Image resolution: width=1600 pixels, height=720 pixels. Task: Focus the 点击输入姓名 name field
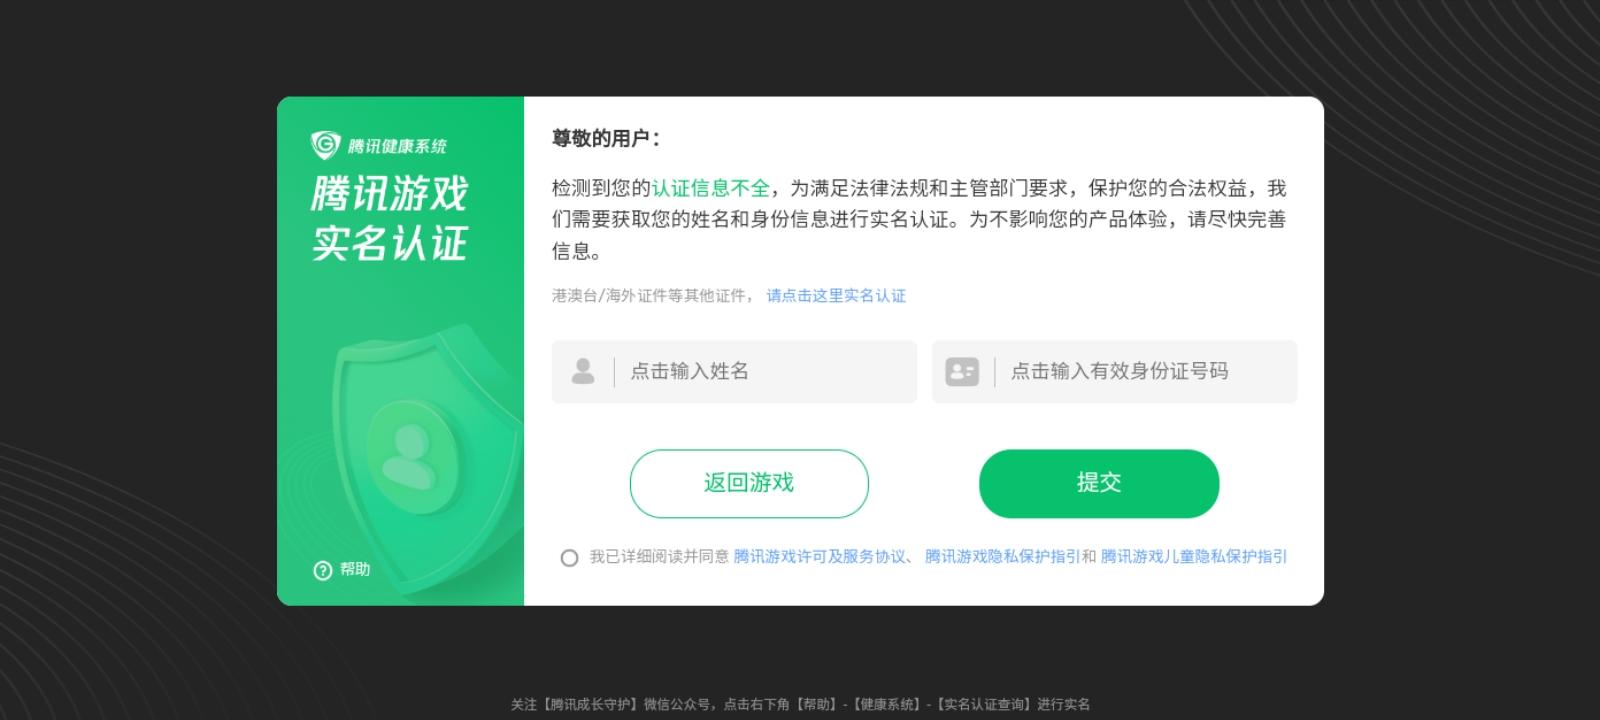(x=734, y=372)
